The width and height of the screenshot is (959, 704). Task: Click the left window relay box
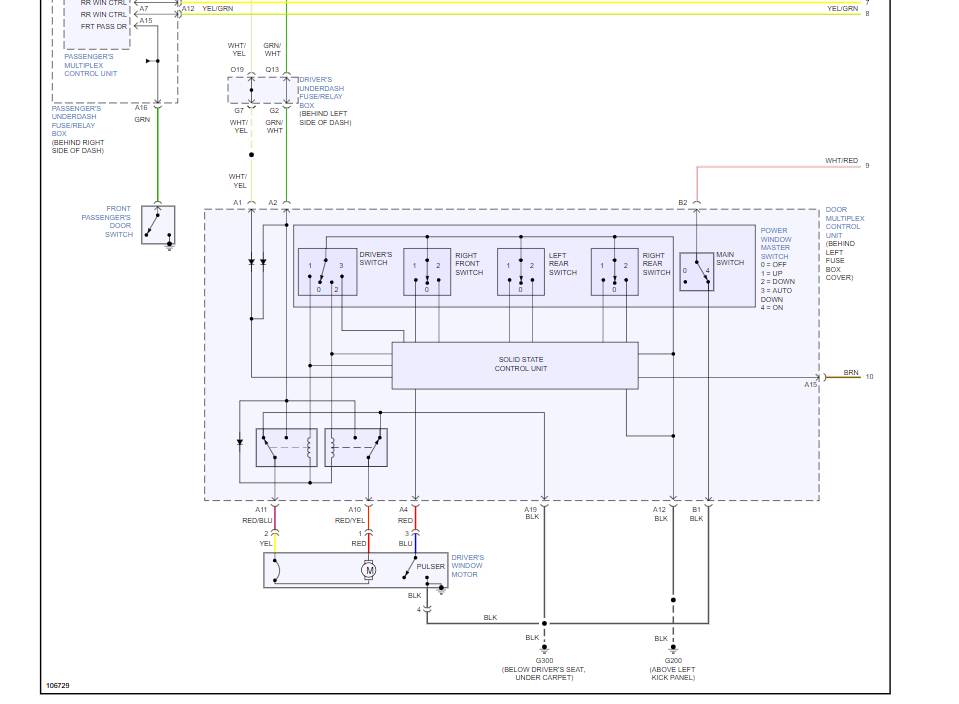[x=286, y=448]
